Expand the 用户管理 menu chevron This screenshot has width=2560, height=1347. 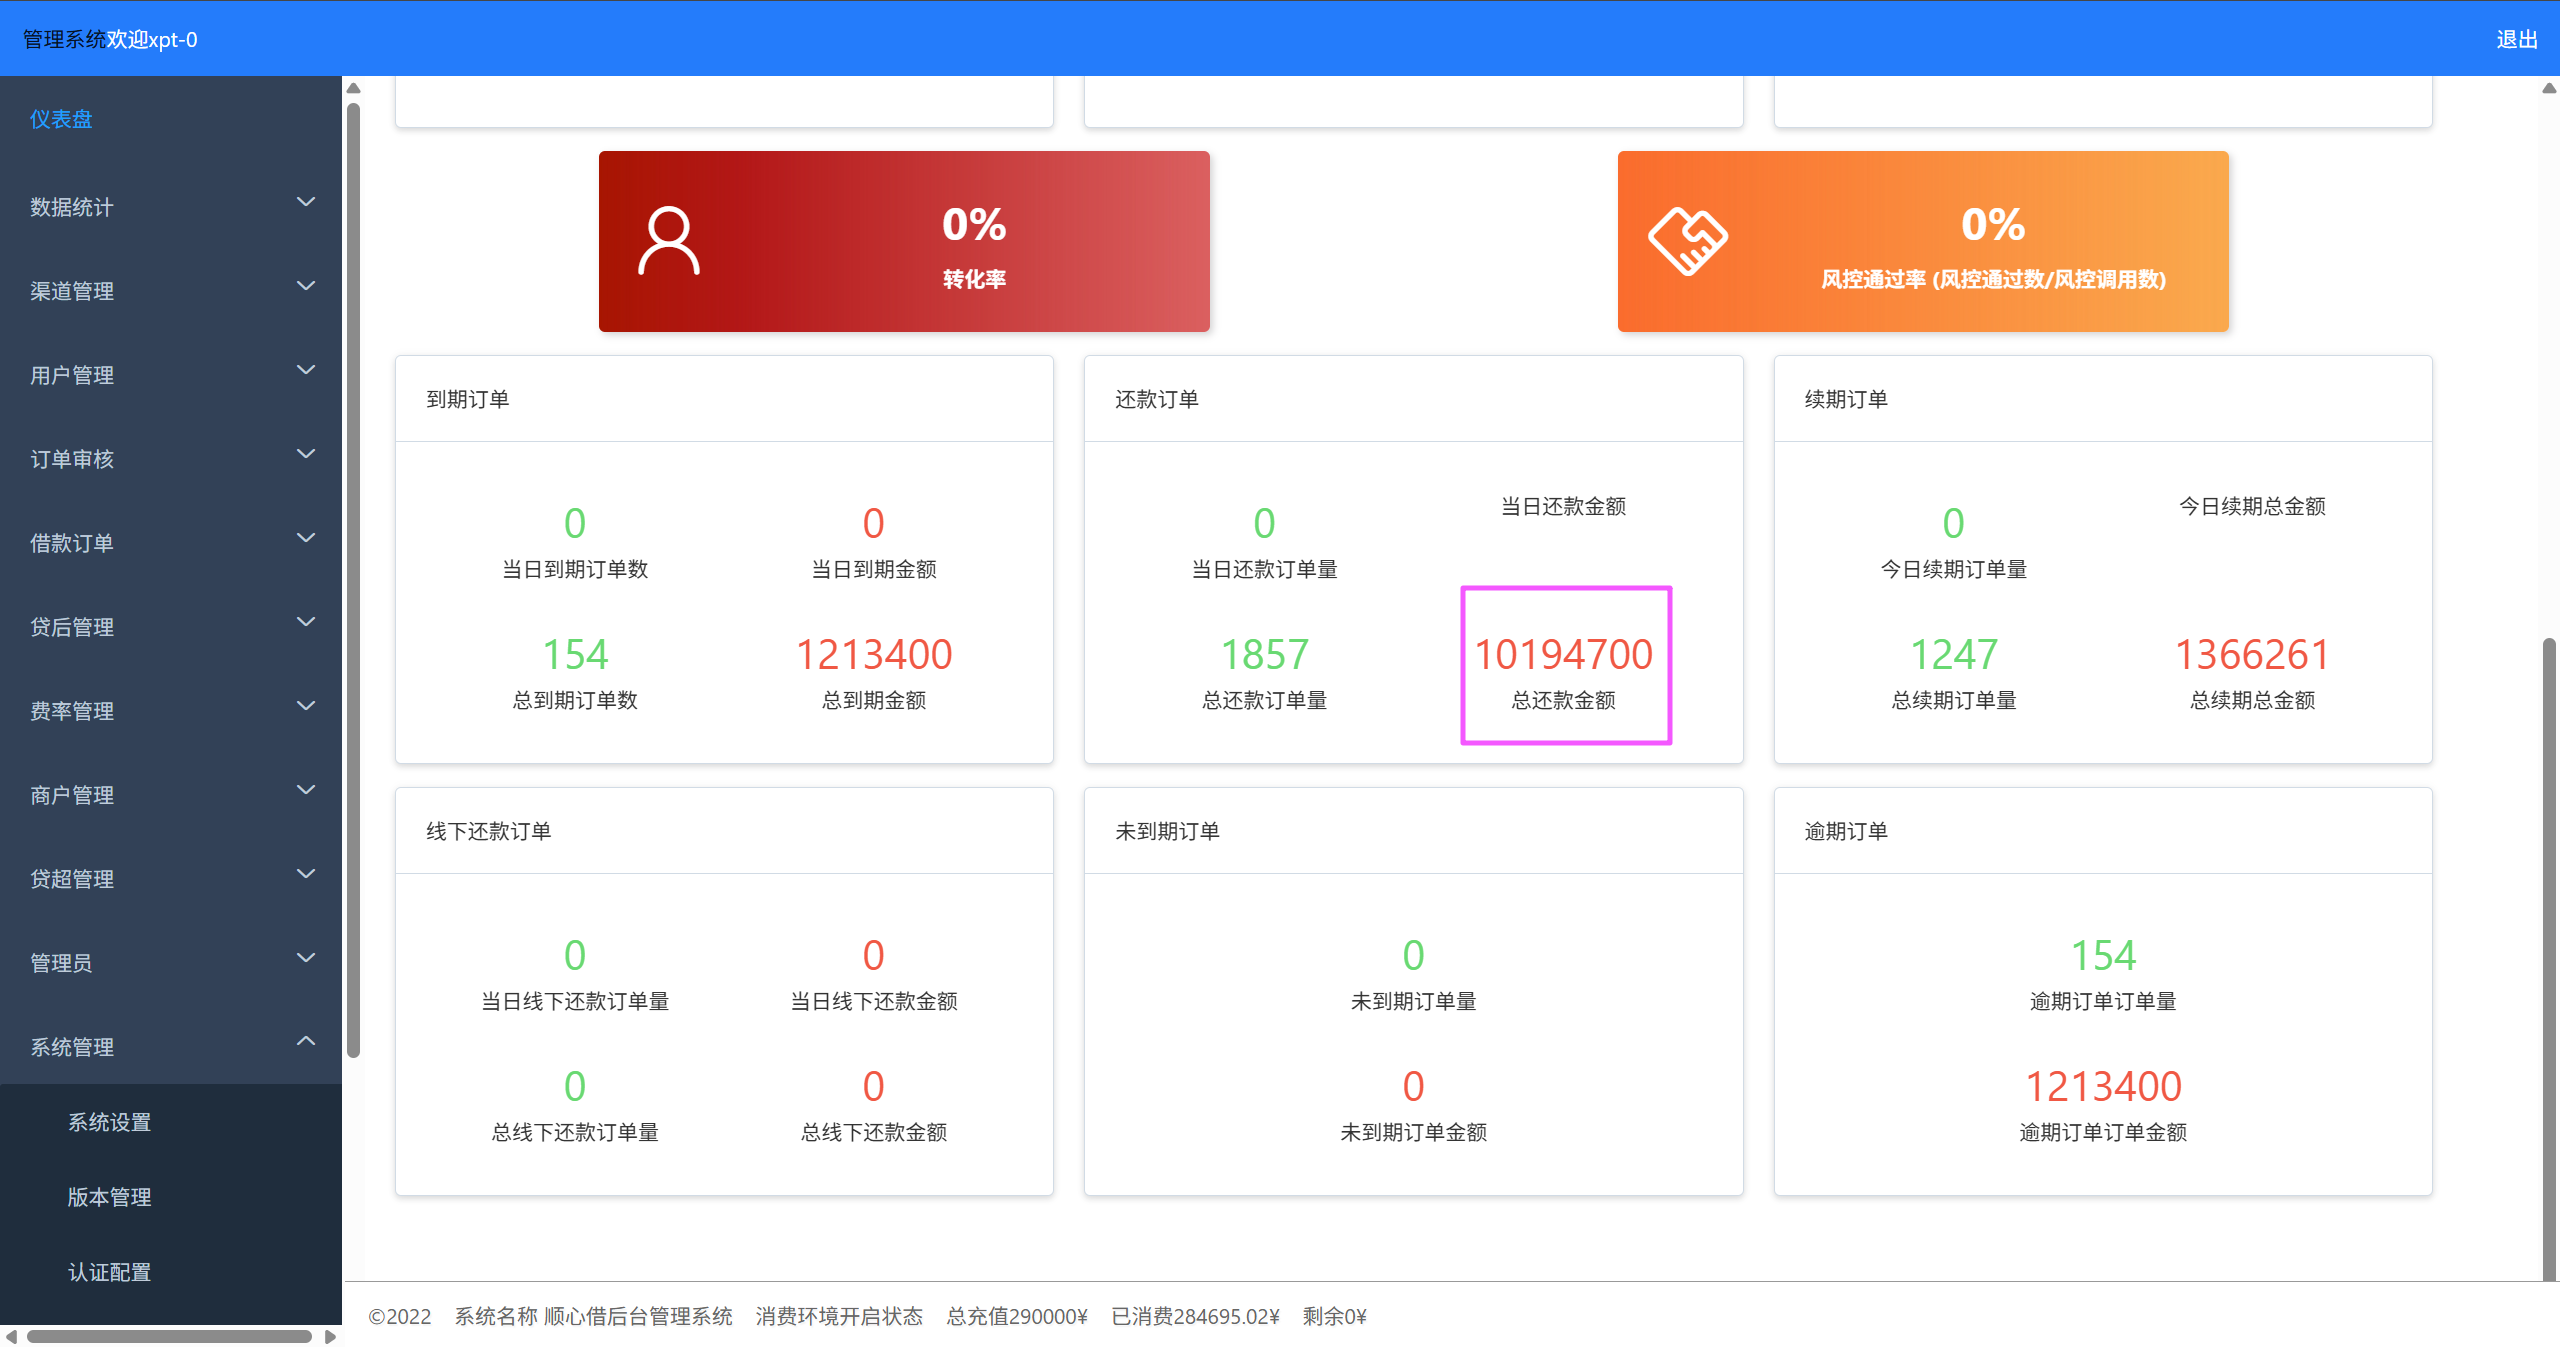306,370
